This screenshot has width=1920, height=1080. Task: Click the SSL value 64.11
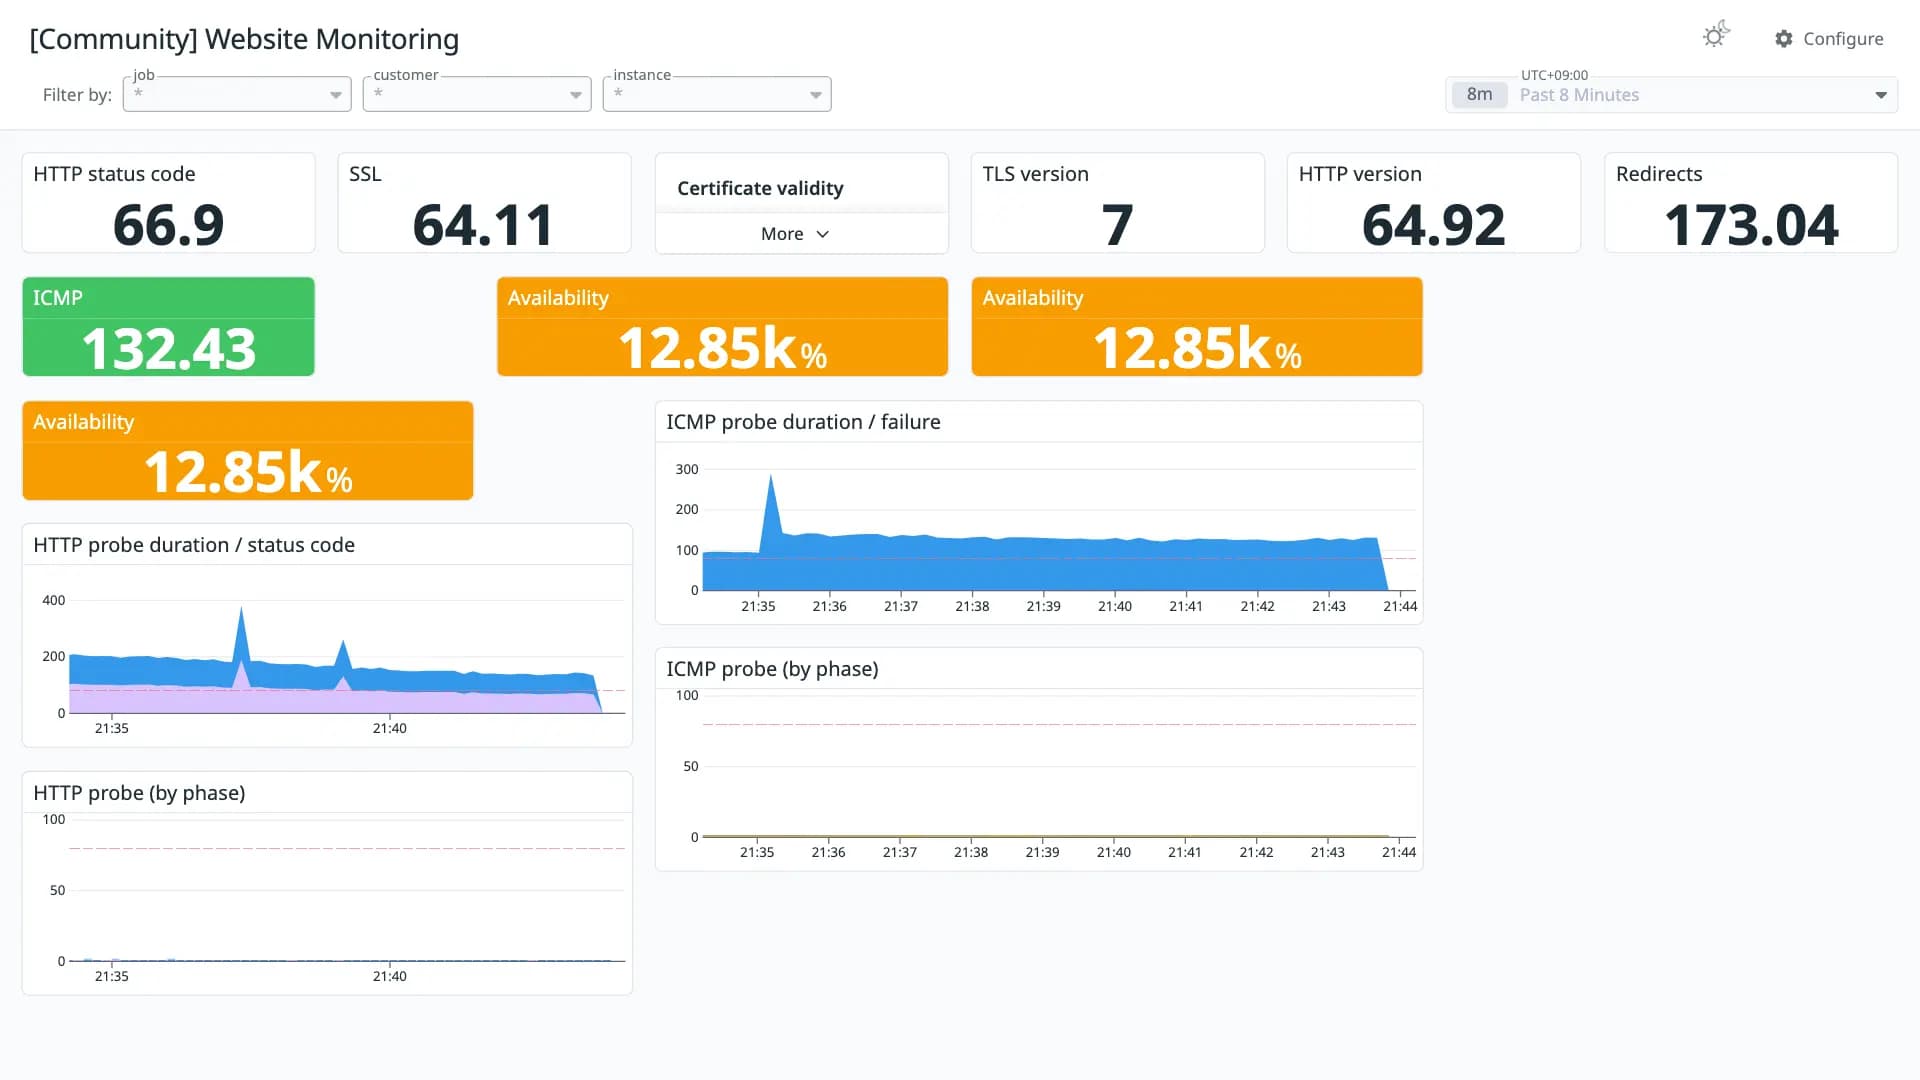click(483, 225)
